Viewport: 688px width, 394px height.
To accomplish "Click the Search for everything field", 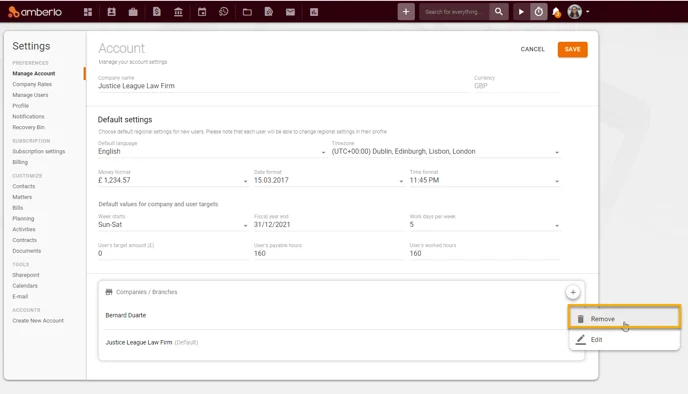I will pos(455,12).
